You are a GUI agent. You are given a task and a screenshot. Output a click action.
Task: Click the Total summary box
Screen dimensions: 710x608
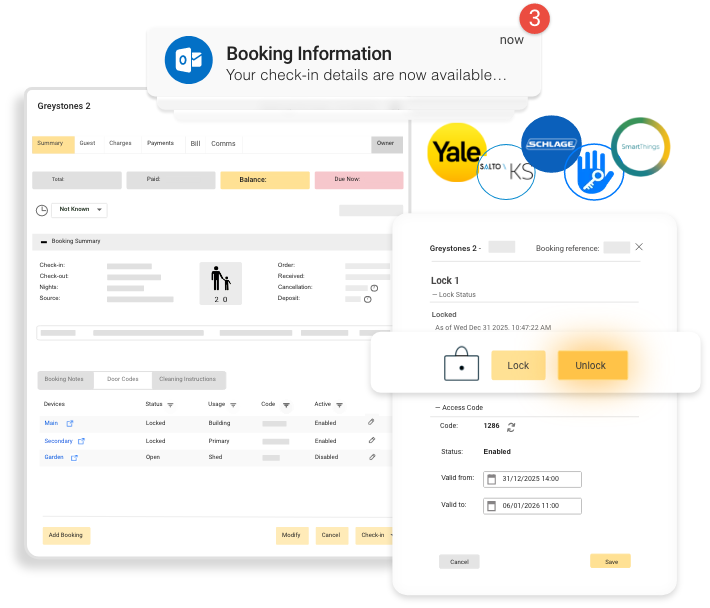tap(77, 180)
